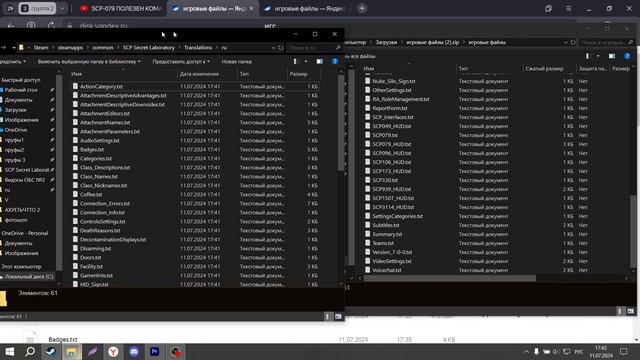This screenshot has height=360, width=640.
Task: Select Connection_Errors.txt file
Action: click(105, 203)
